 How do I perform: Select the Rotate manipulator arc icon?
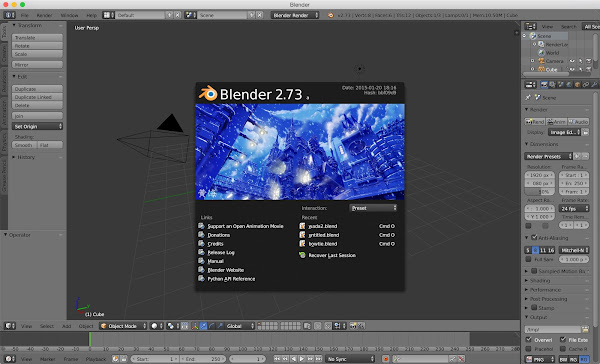click(x=212, y=326)
